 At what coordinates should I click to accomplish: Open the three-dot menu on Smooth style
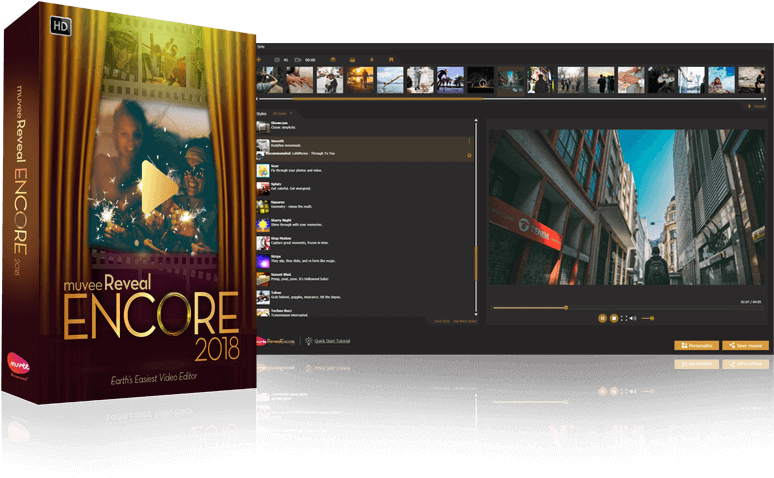point(469,142)
